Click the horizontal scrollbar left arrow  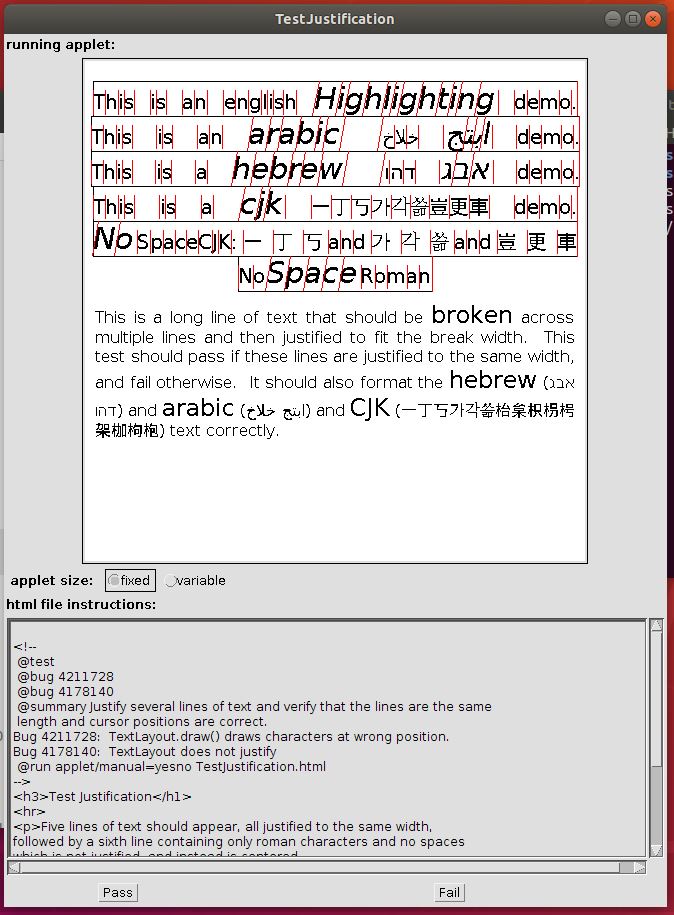13,867
